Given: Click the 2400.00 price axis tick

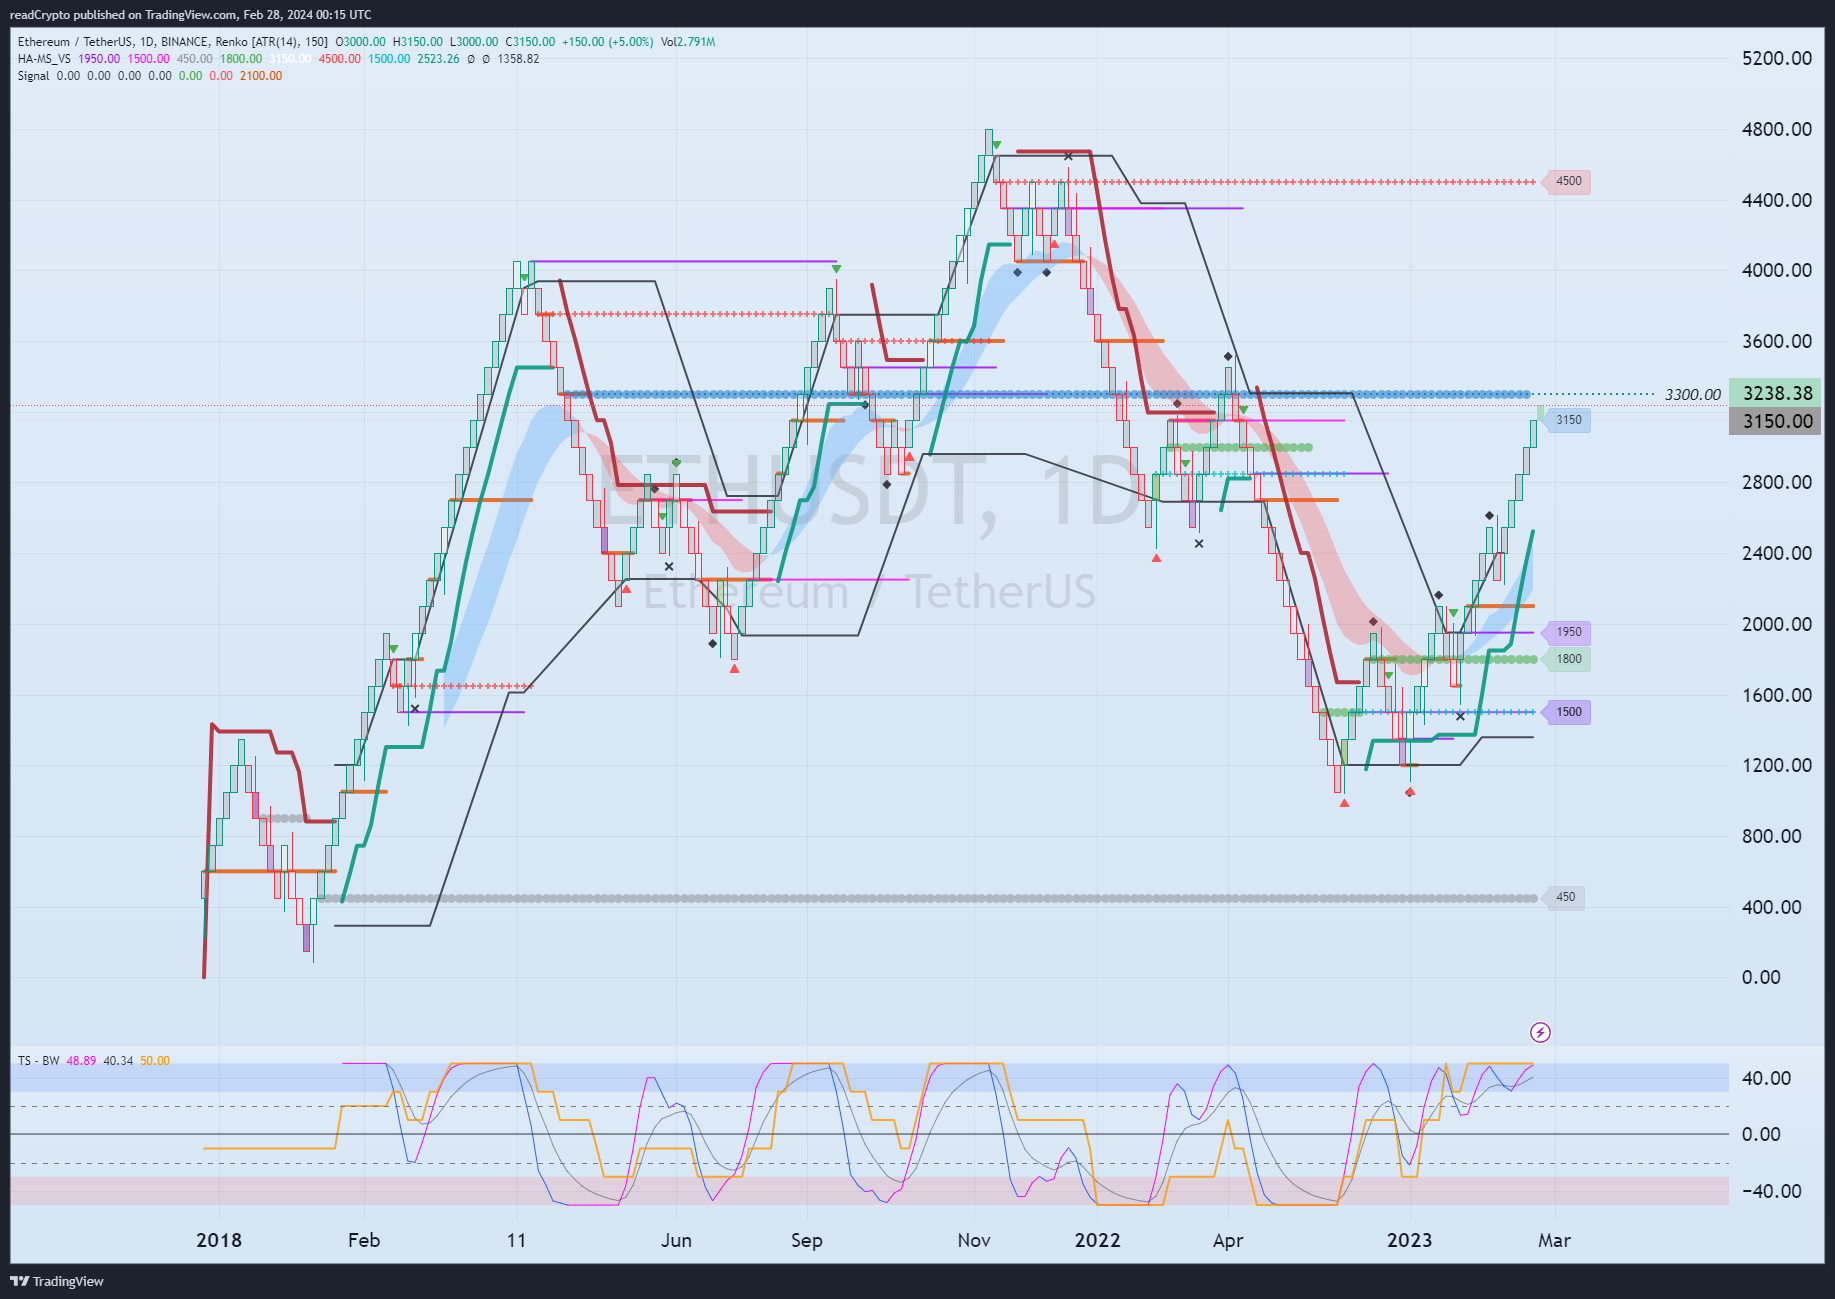Looking at the screenshot, I should (1776, 553).
